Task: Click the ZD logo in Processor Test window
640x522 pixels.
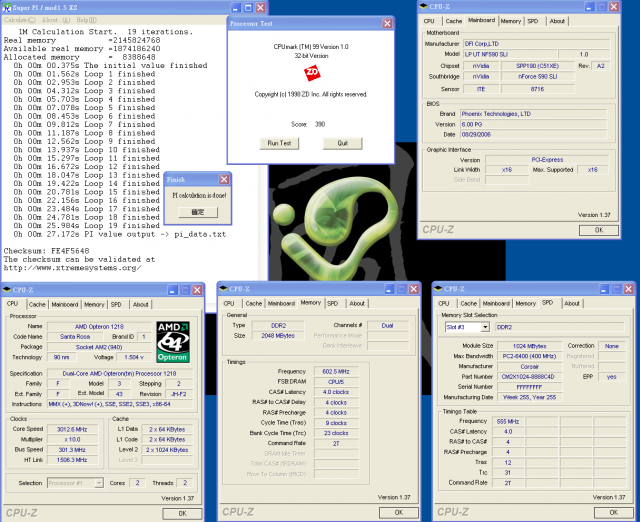Action: pos(312,73)
